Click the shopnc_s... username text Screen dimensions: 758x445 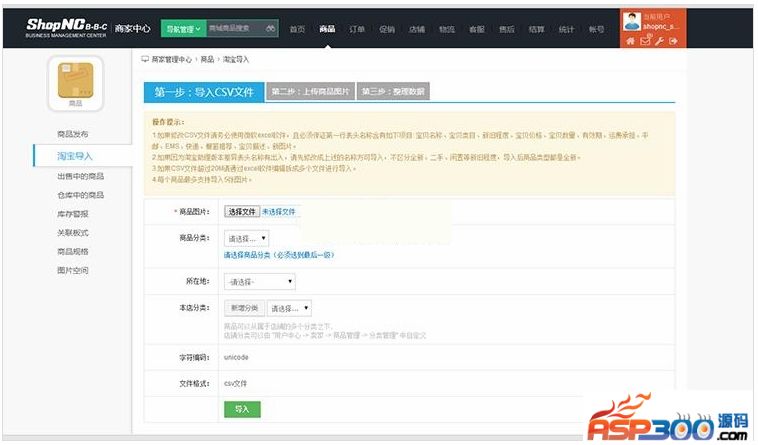tap(661, 26)
